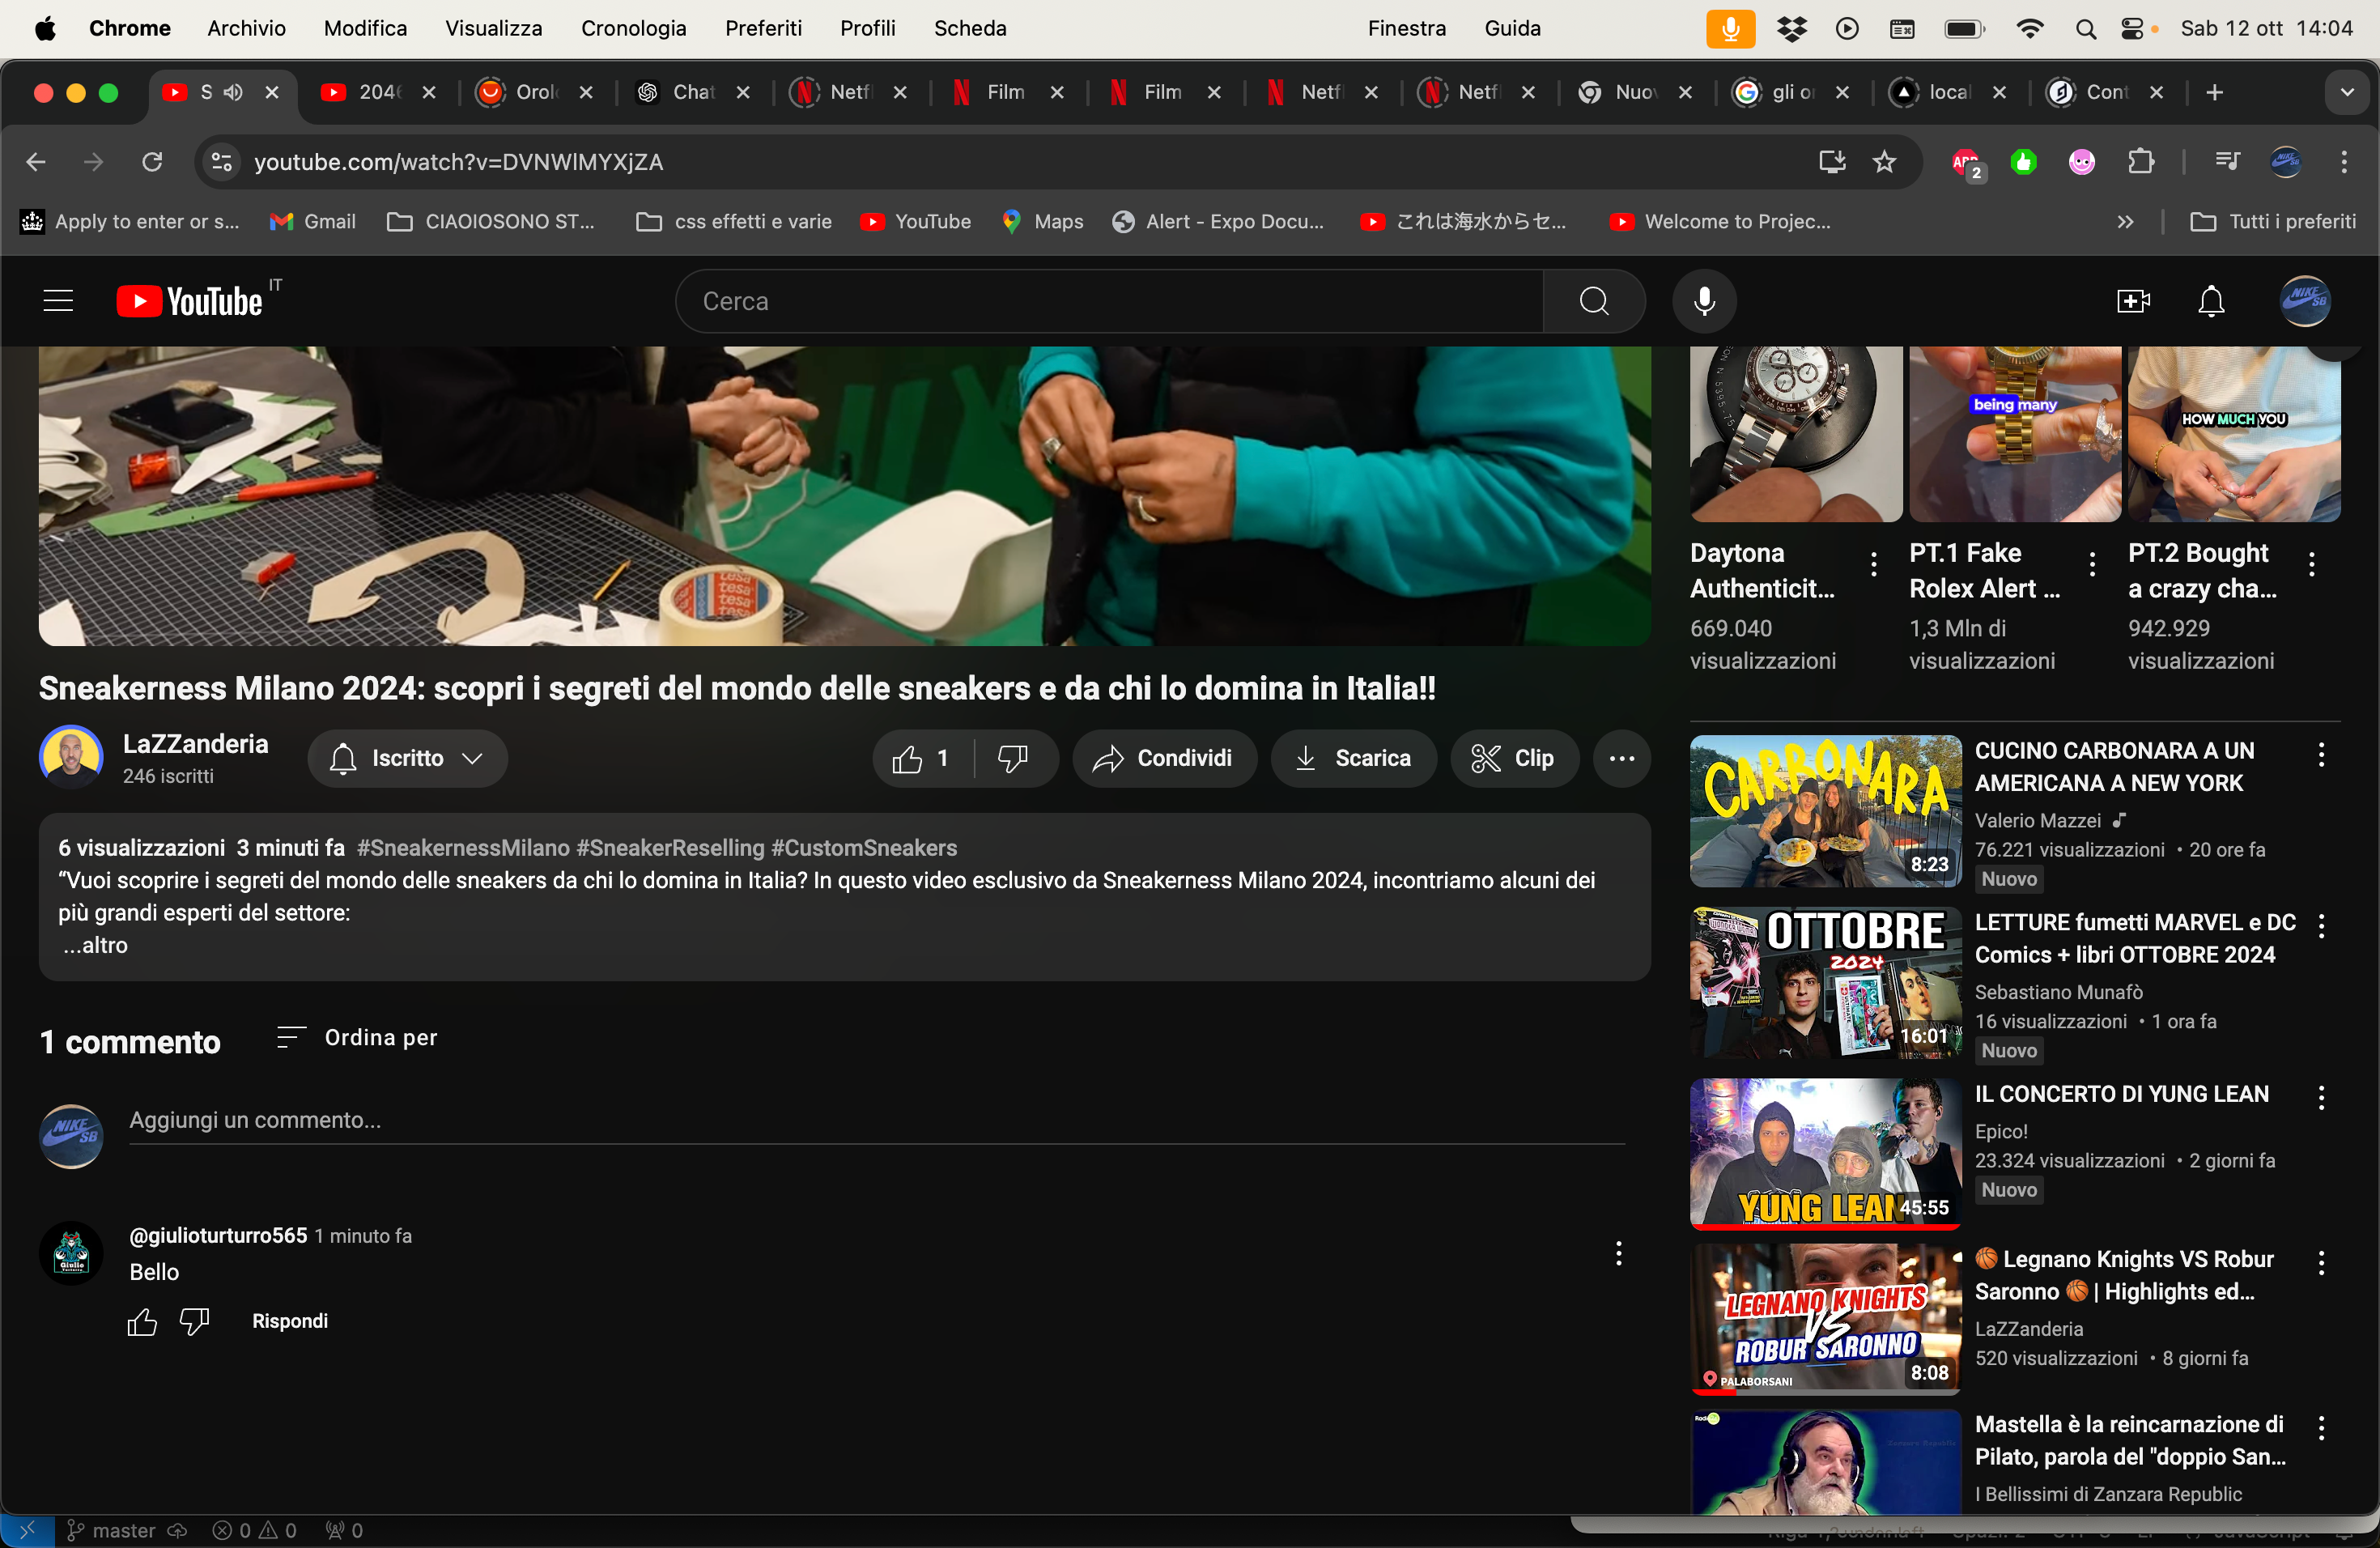
Task: Open the Yung Lean concert thumbnail
Action: [x=1825, y=1154]
